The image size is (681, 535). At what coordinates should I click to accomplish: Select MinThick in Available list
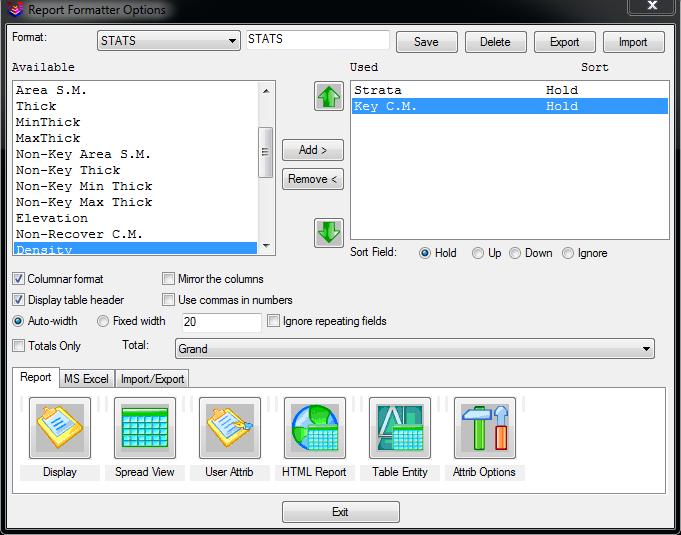[136, 122]
